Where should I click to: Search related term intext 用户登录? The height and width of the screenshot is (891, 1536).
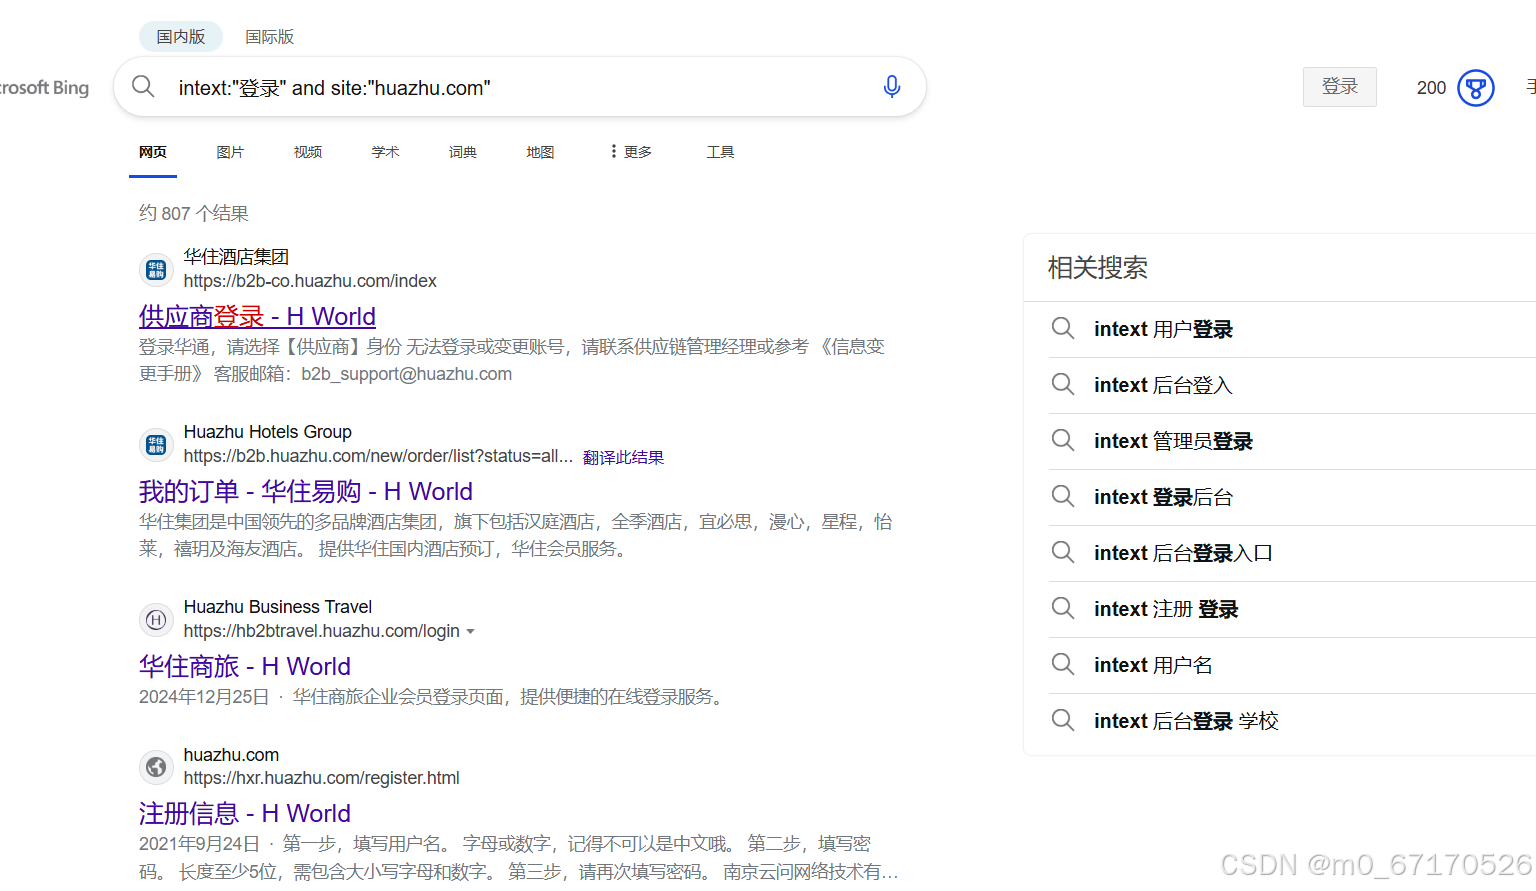point(1163,329)
